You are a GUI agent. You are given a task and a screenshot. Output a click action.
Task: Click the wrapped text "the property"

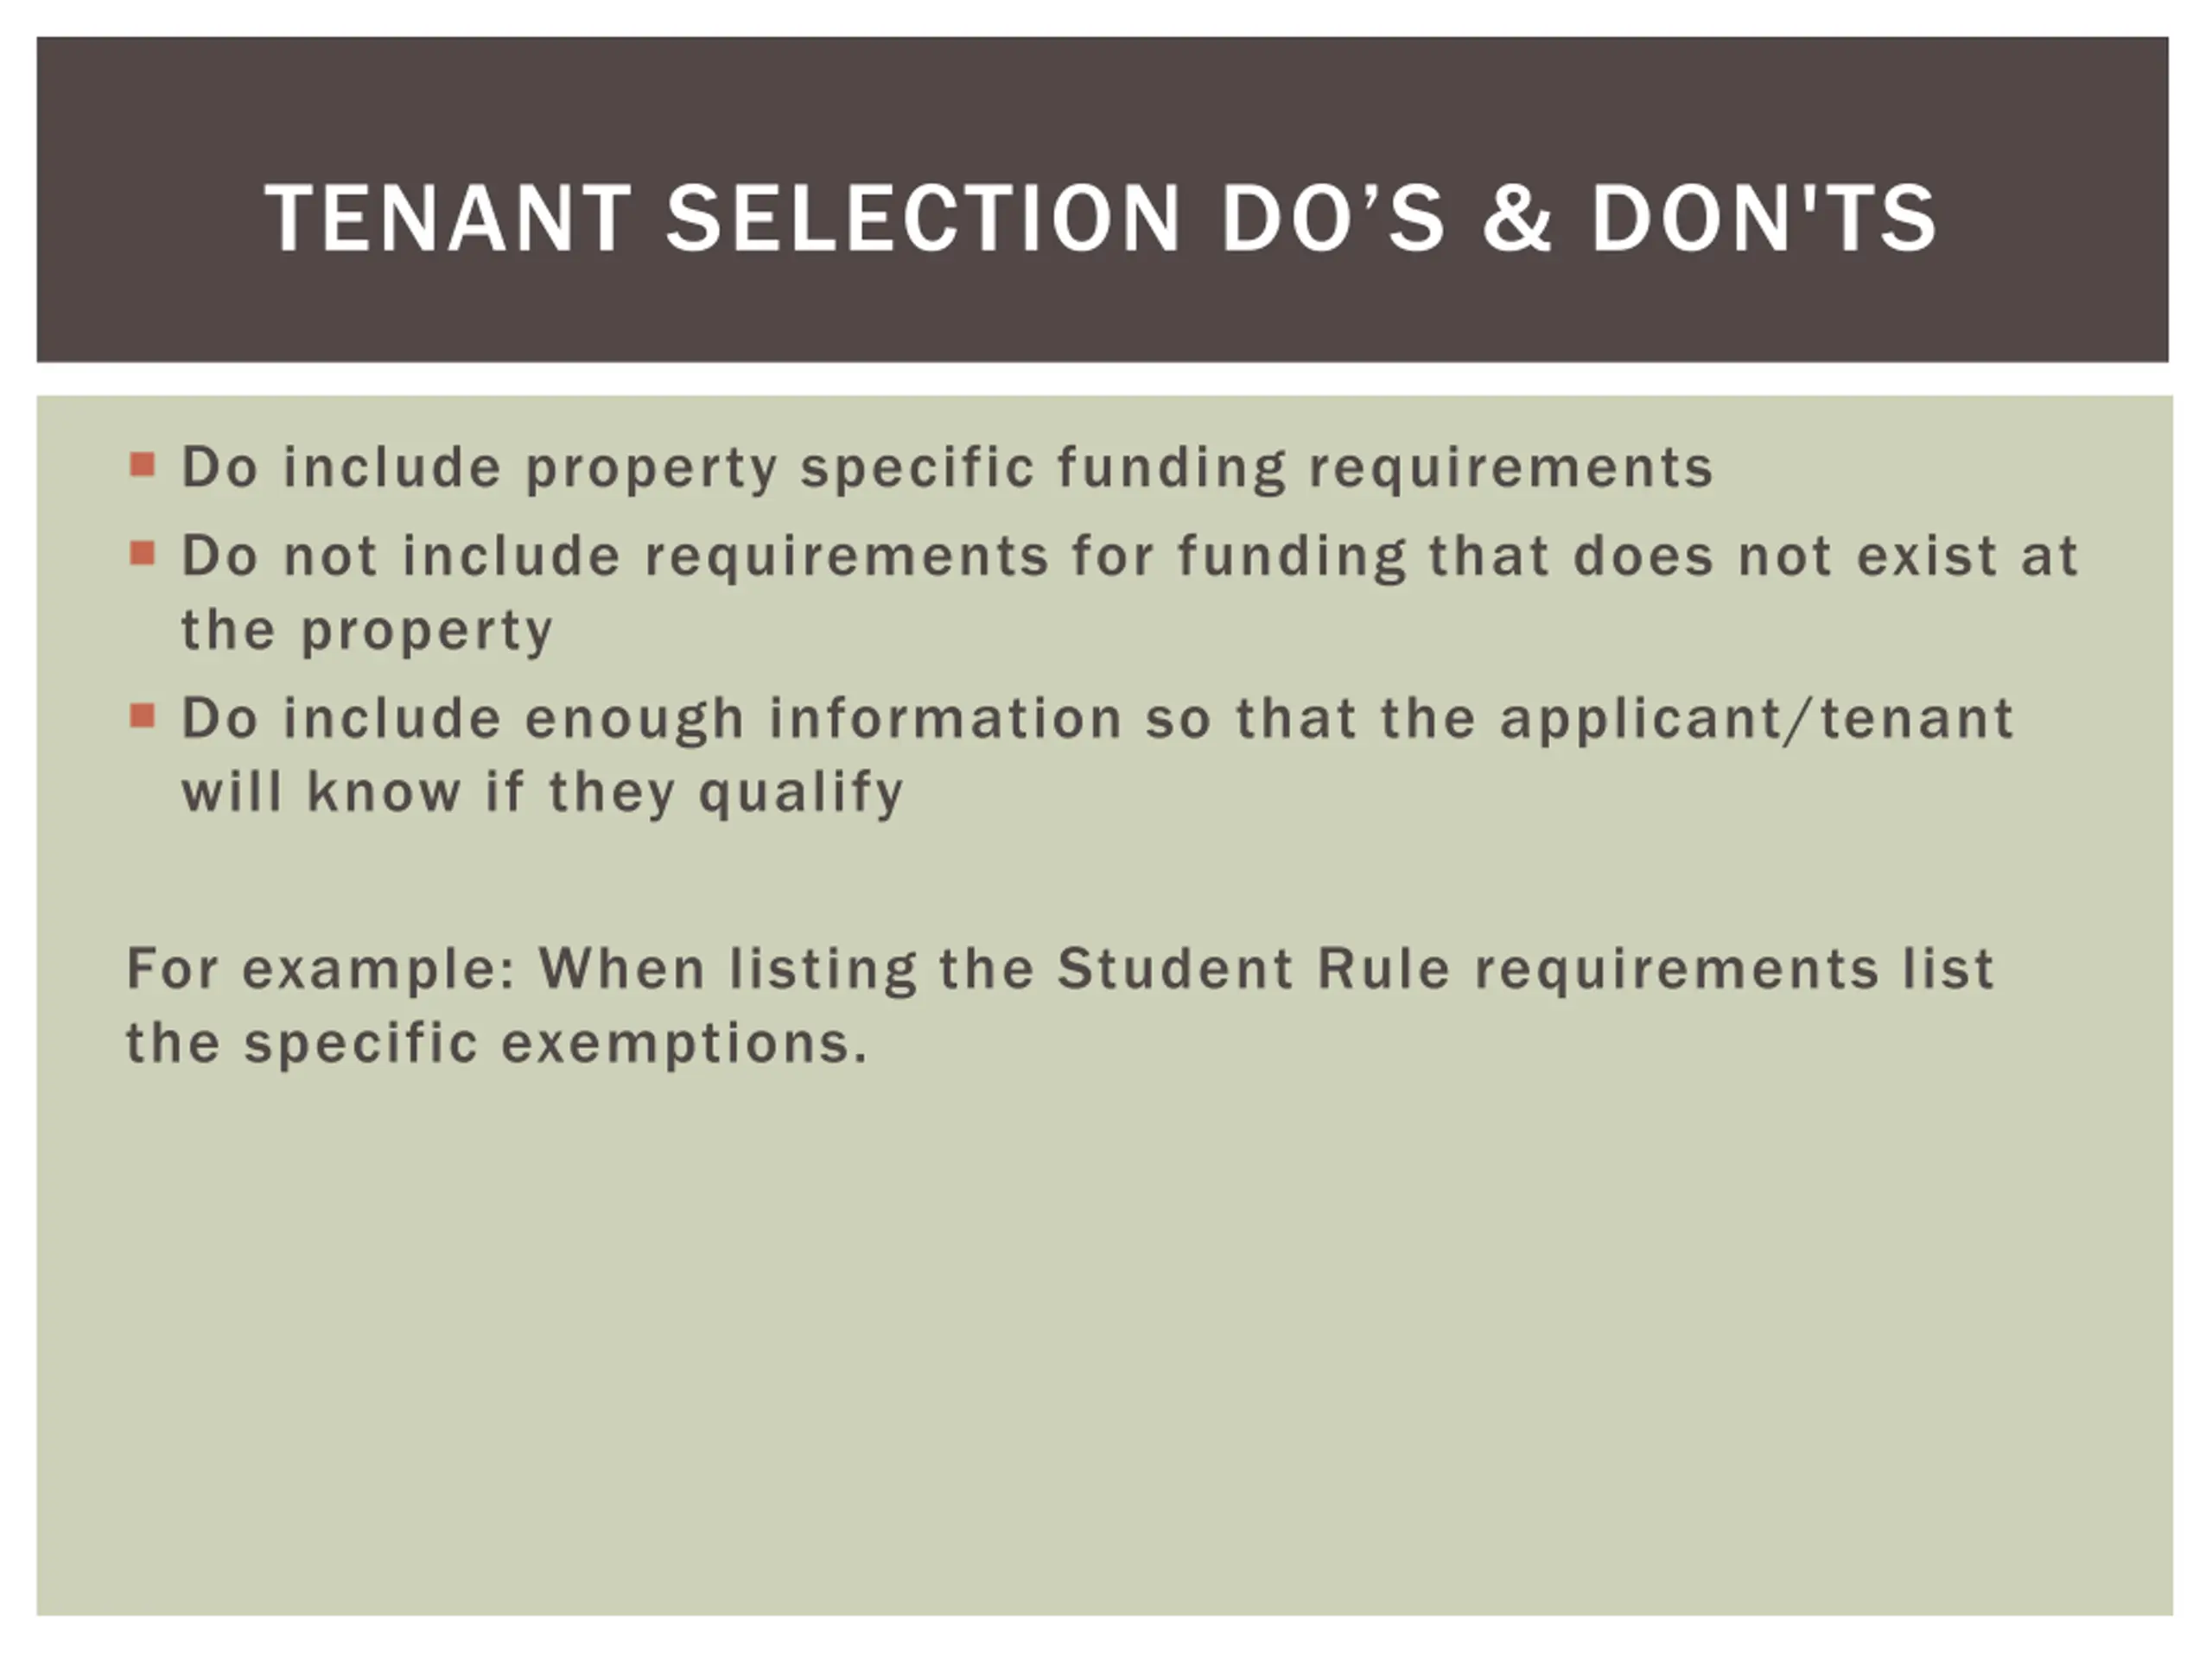[367, 631]
